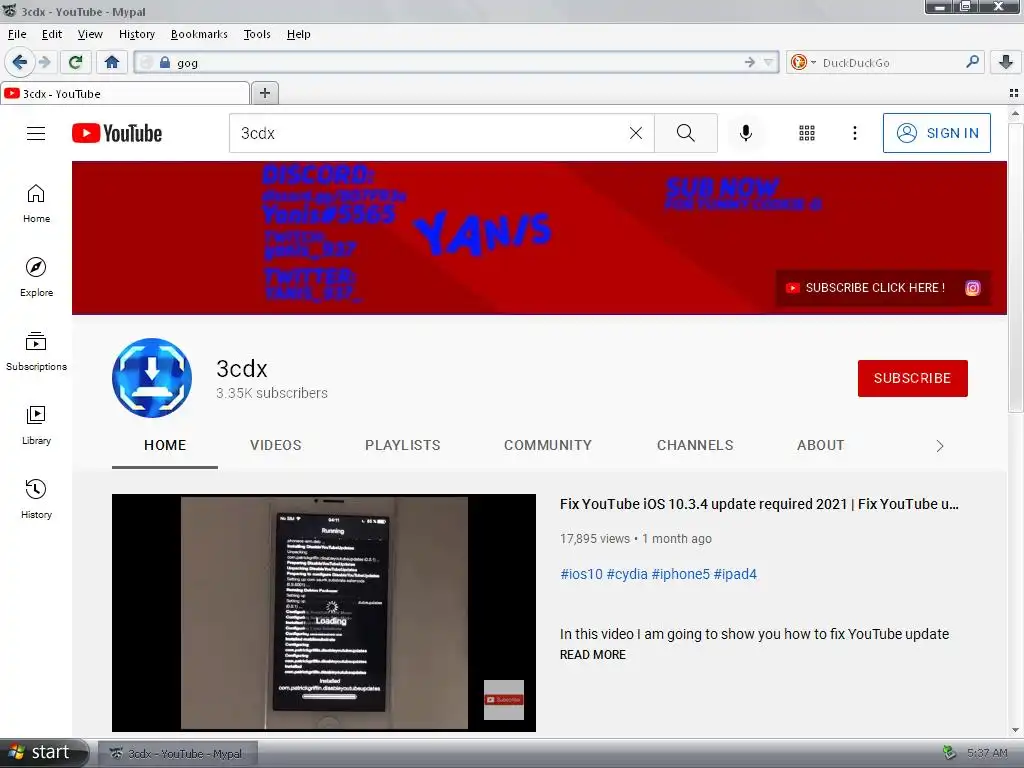The height and width of the screenshot is (768, 1024).
Task: Click the page scrollbar up arrow
Action: coord(1015,114)
